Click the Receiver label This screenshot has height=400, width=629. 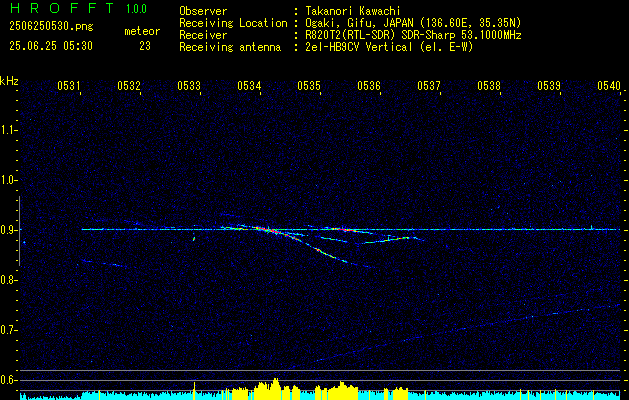click(203, 35)
